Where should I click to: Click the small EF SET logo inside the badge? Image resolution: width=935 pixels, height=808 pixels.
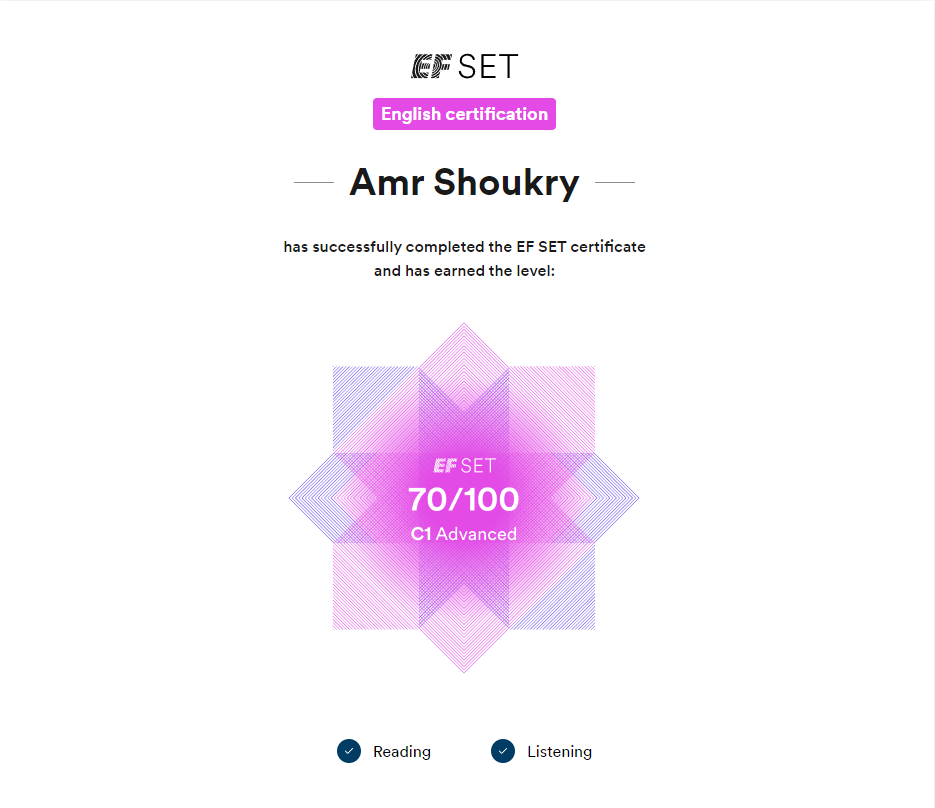click(464, 466)
